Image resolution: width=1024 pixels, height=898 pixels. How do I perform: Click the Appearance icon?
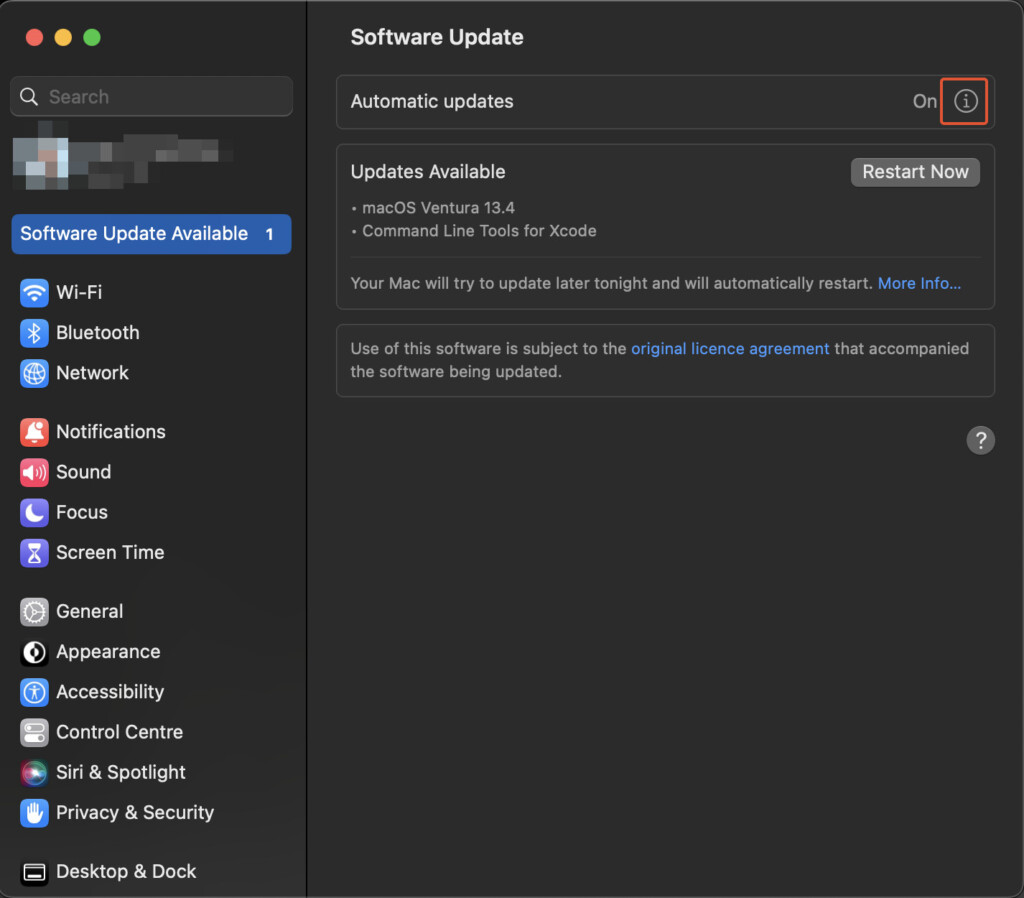coord(34,652)
